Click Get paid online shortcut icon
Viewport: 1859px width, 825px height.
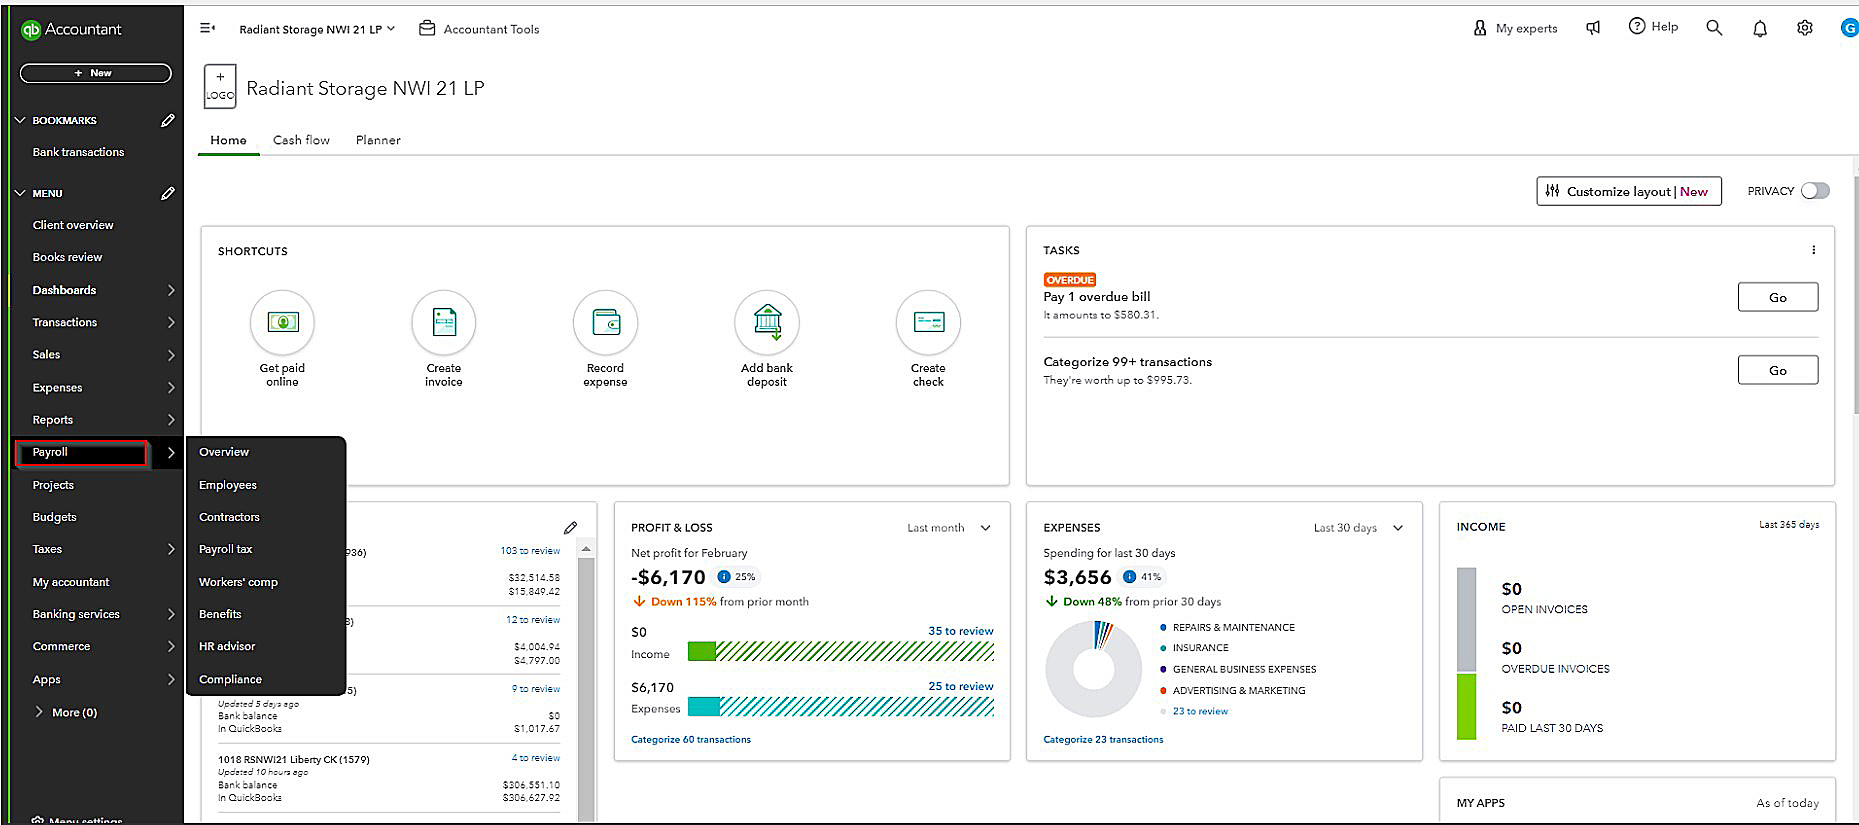(x=282, y=322)
